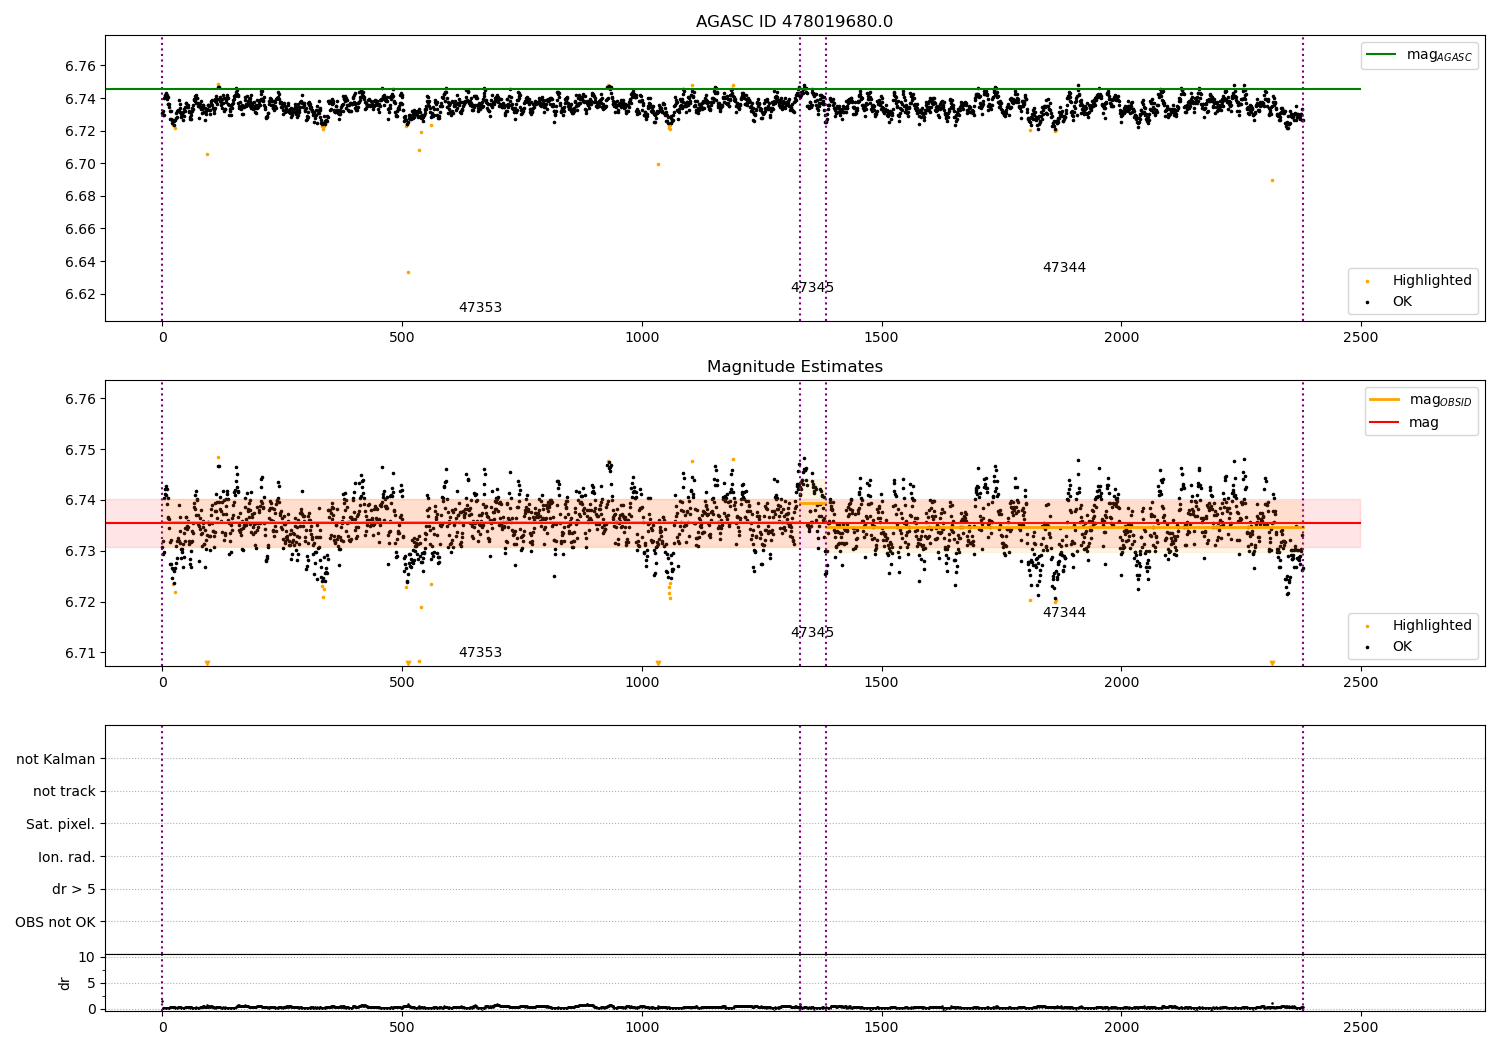The image size is (1500, 1050).
Task: Click the 'Magnitude Estimates' subplot title
Action: click(x=794, y=367)
